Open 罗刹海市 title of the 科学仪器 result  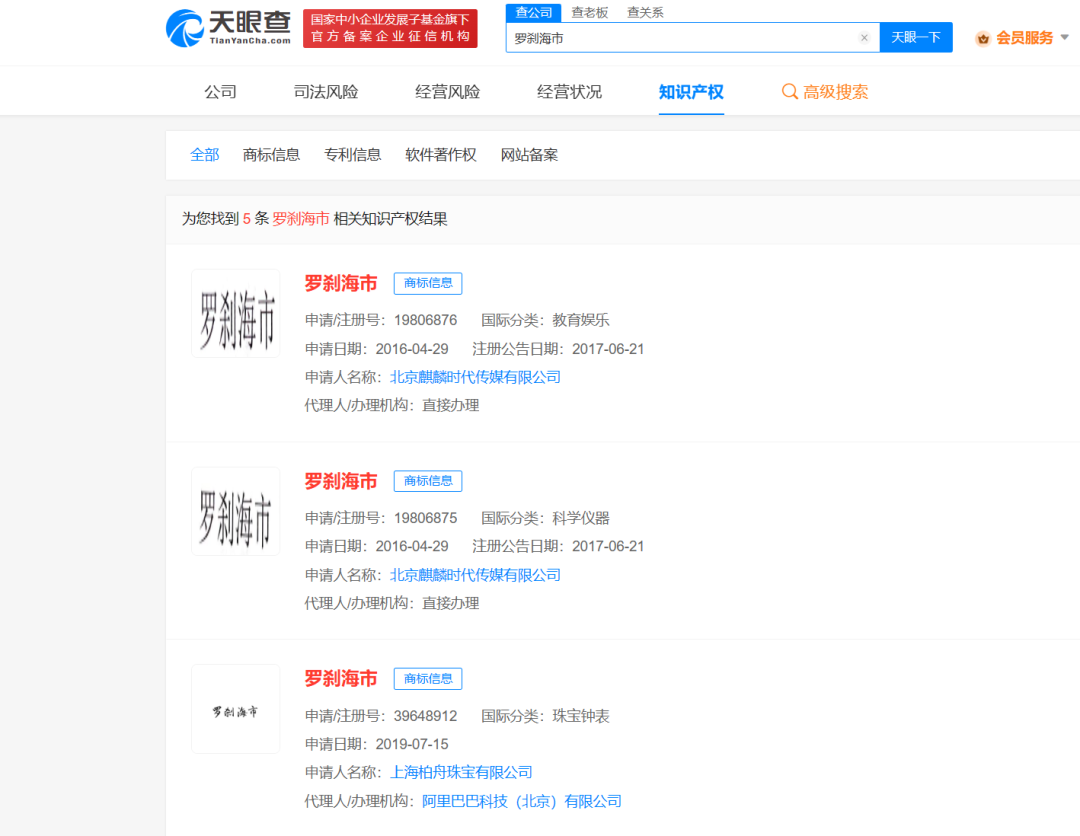pos(341,481)
